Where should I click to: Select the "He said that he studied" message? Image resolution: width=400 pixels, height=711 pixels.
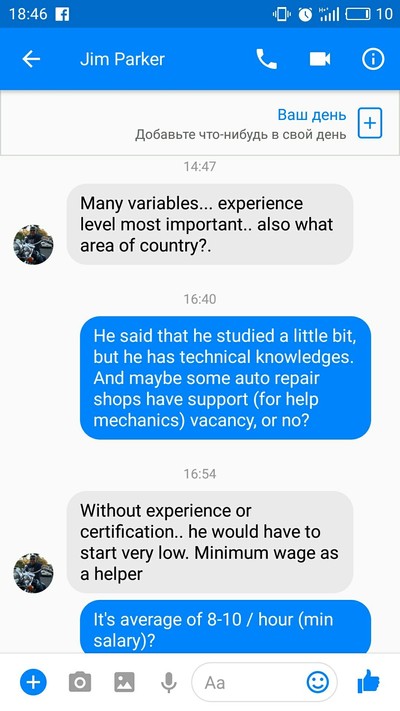[x=225, y=378]
